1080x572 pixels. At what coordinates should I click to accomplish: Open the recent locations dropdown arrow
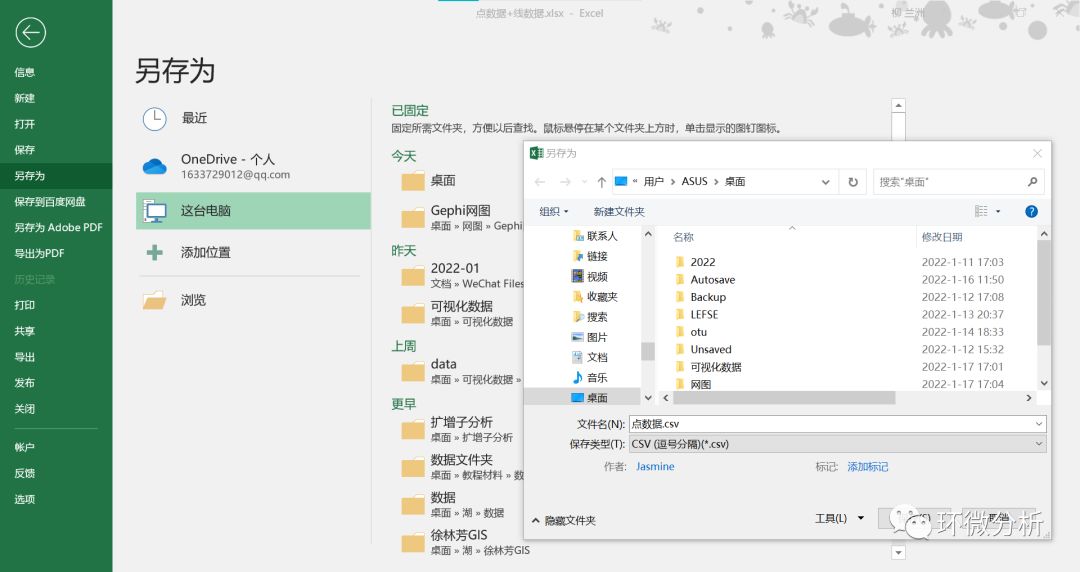[x=584, y=182]
